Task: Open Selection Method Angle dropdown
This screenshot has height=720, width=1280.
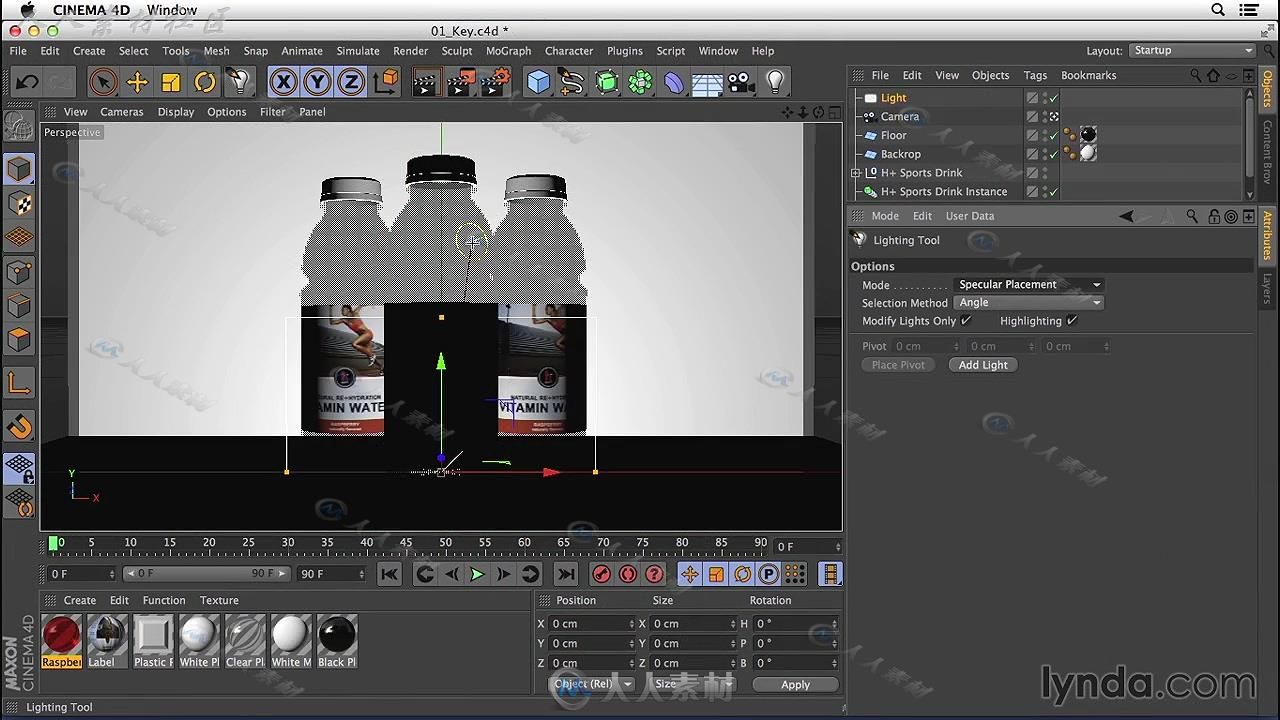Action: pos(1028,303)
